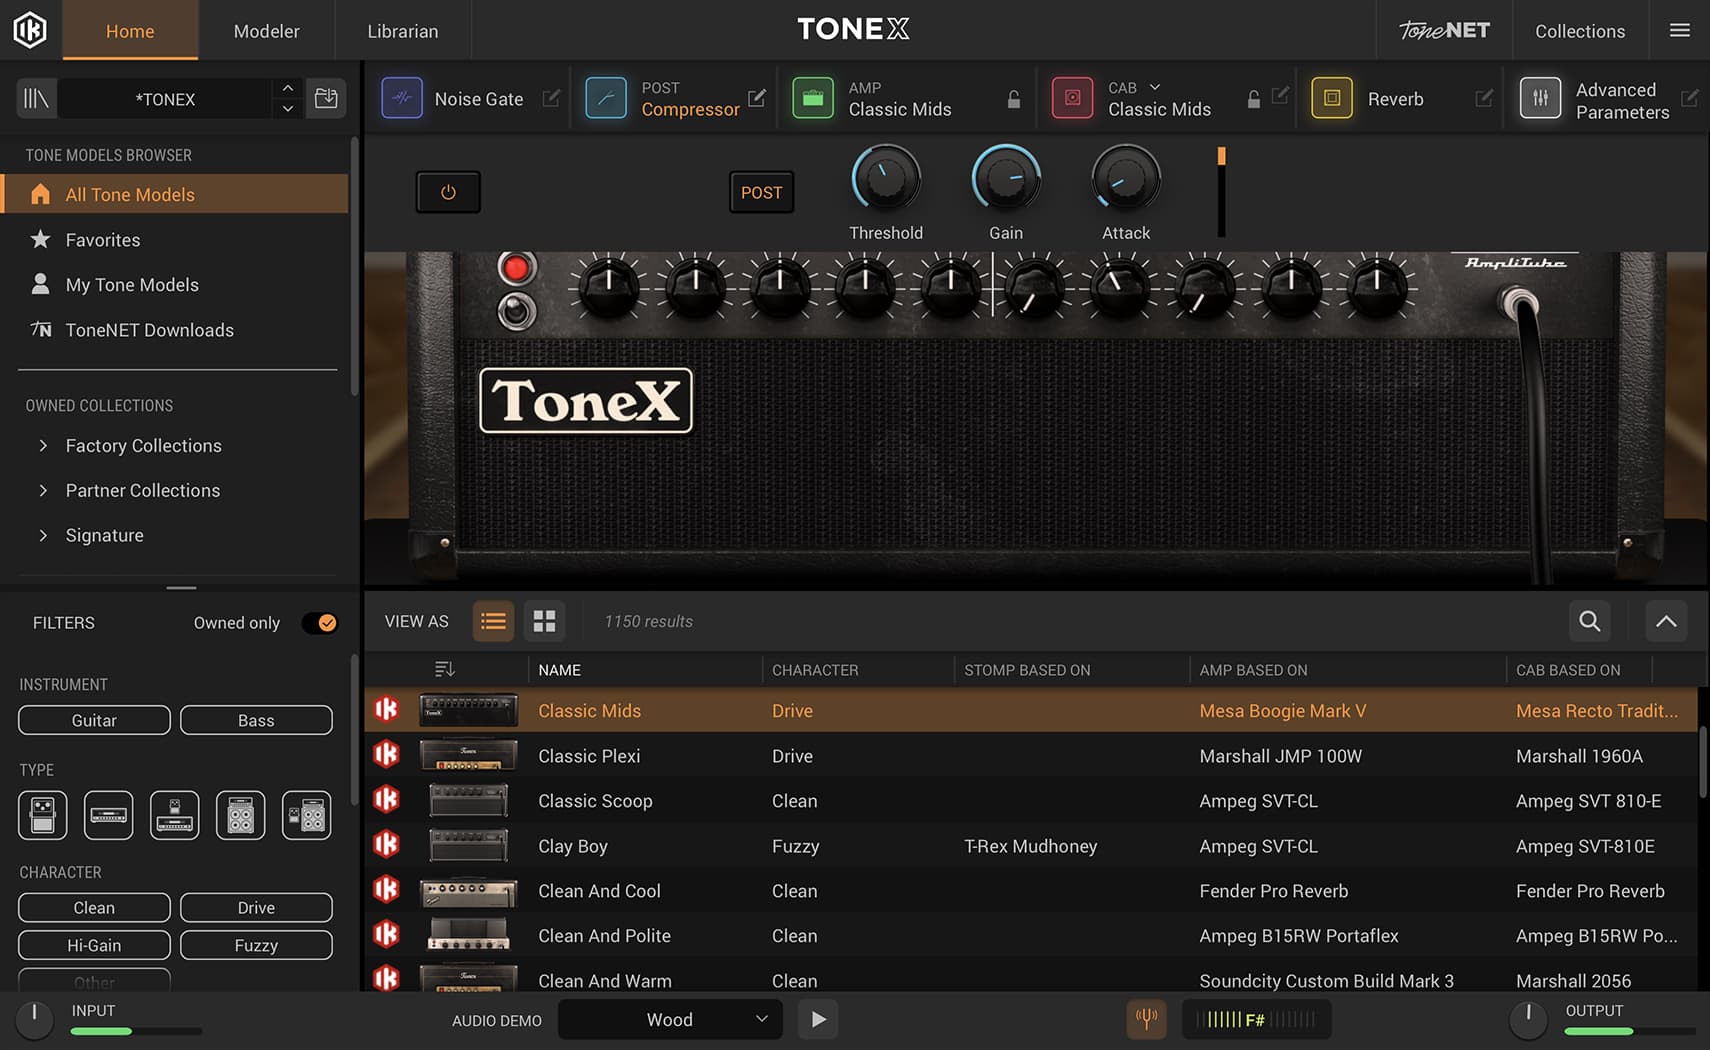Toggle the compressor power button
This screenshot has width=1710, height=1050.
(448, 192)
